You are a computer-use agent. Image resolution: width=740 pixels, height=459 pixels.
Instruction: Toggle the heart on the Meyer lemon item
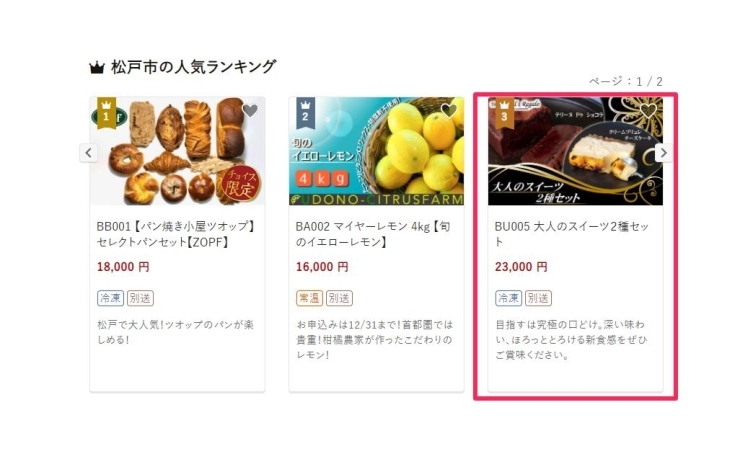coord(449,111)
